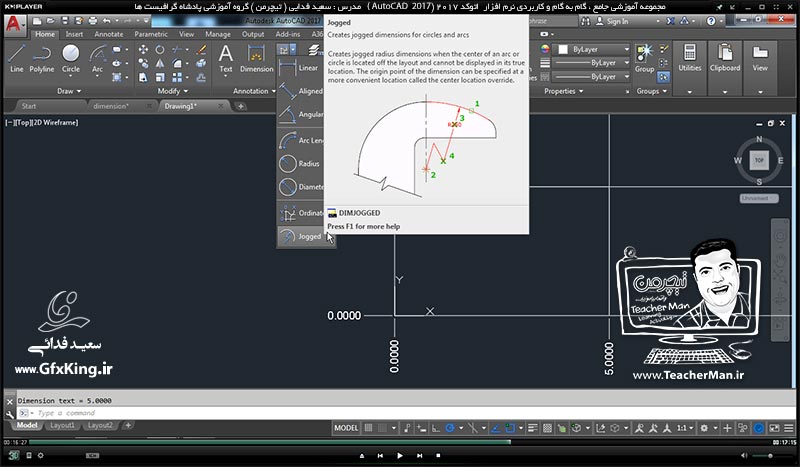Screen dimensions: 800x467
Task: Choose Ordinate dimension from the list
Action: click(301, 213)
